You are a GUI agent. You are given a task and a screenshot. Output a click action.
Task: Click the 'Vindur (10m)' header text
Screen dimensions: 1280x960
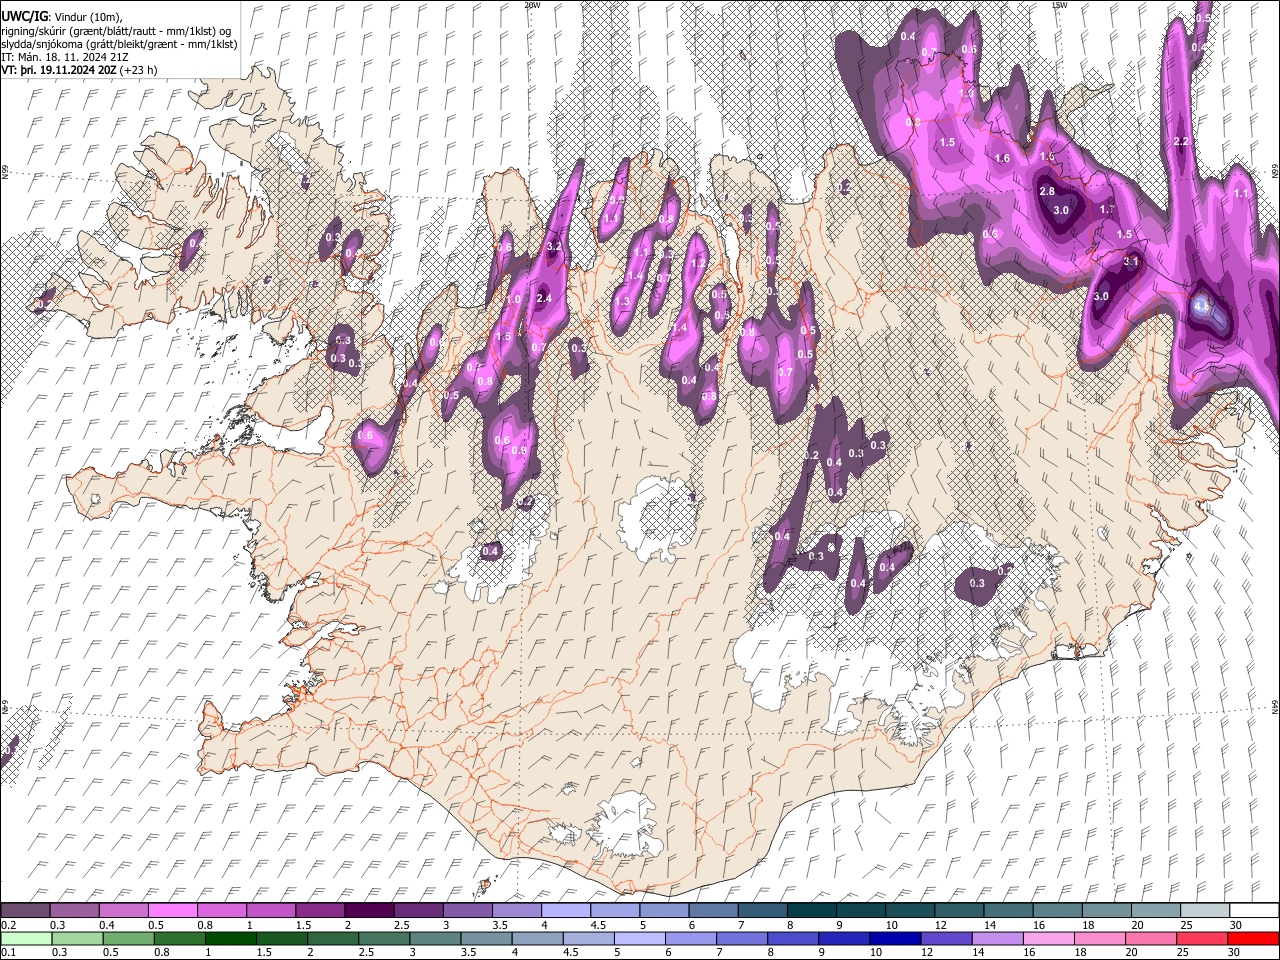(x=87, y=17)
